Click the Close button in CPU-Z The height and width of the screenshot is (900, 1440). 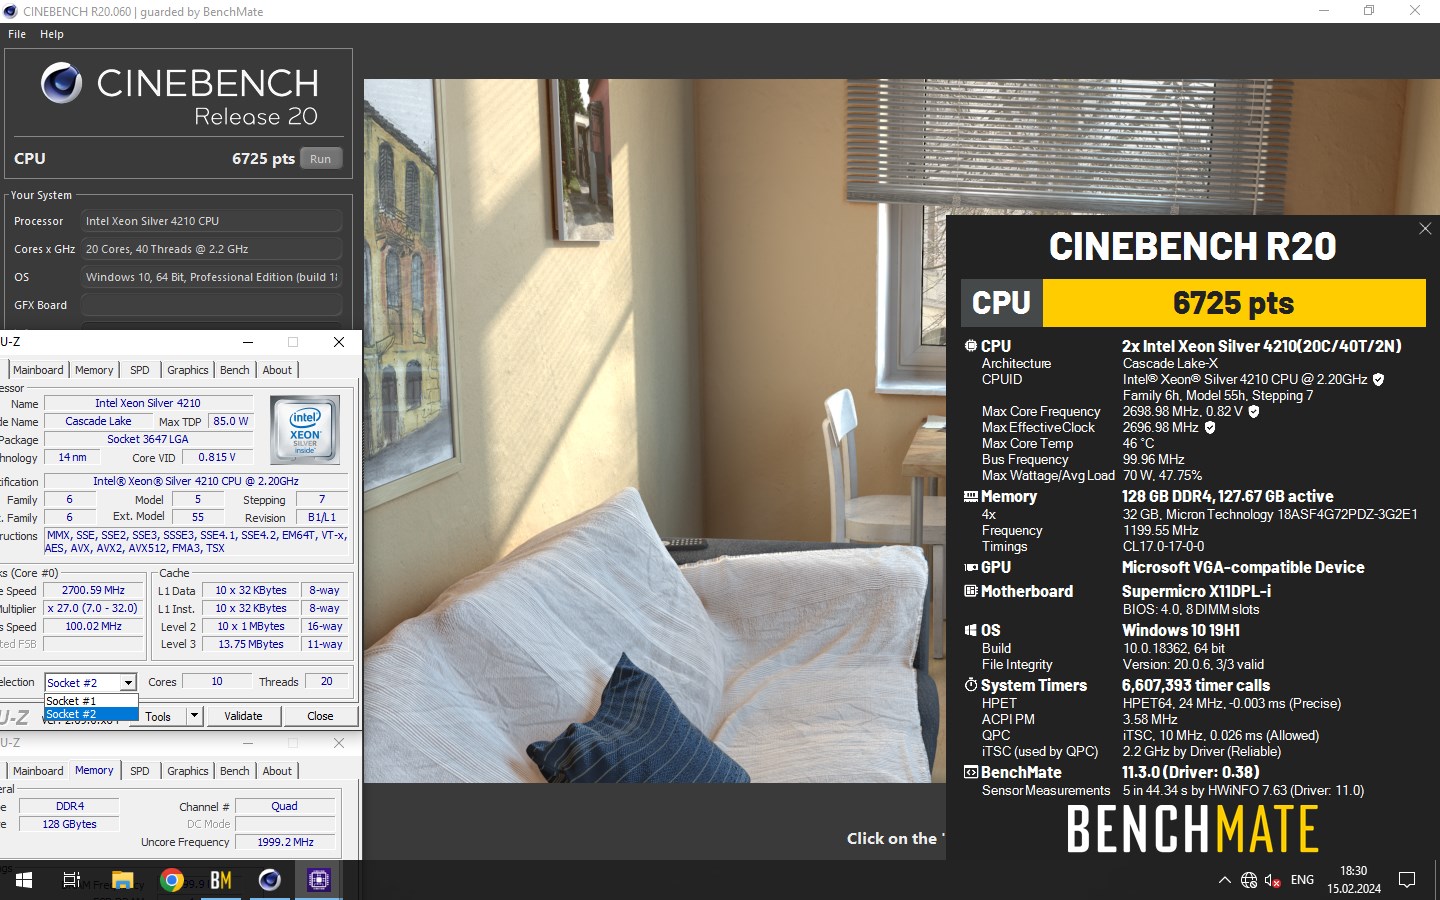pos(320,716)
